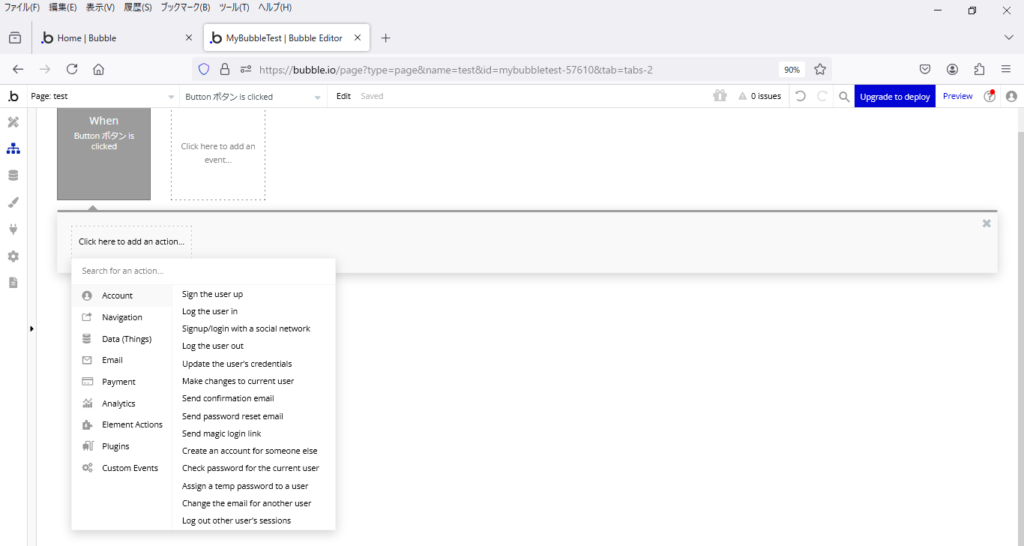This screenshot has height=546, width=1024.
Task: Save to Pocket icon in Firefox toolbar
Action: point(925,69)
